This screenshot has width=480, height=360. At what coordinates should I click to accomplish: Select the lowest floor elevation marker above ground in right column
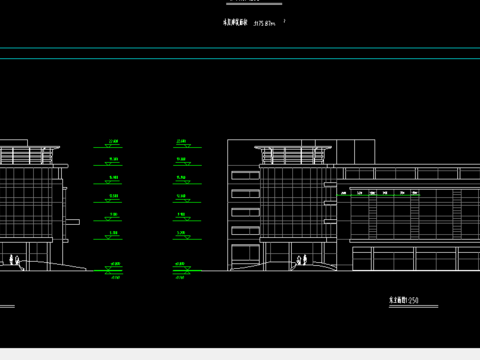(x=187, y=236)
